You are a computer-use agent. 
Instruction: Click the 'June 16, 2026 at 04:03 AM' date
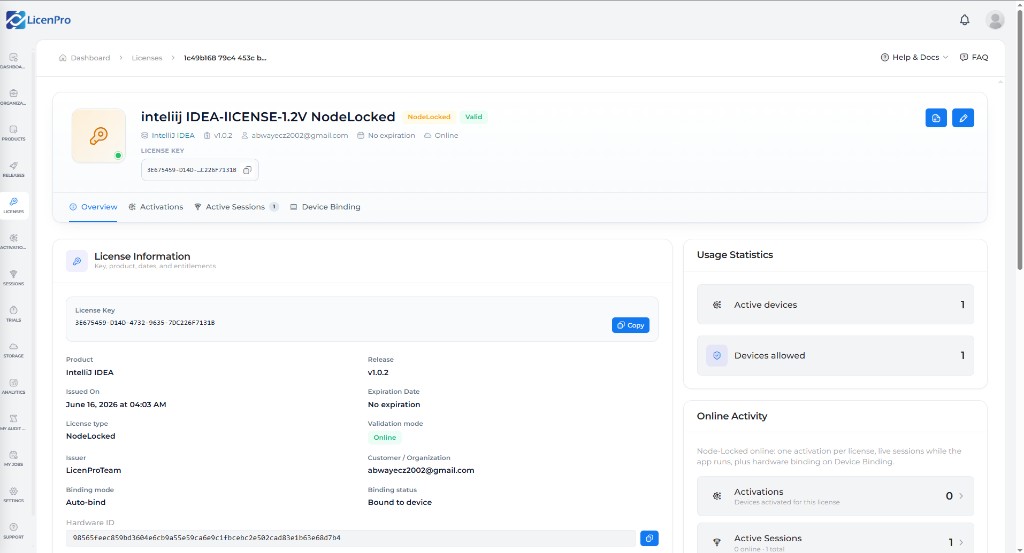click(x=116, y=405)
